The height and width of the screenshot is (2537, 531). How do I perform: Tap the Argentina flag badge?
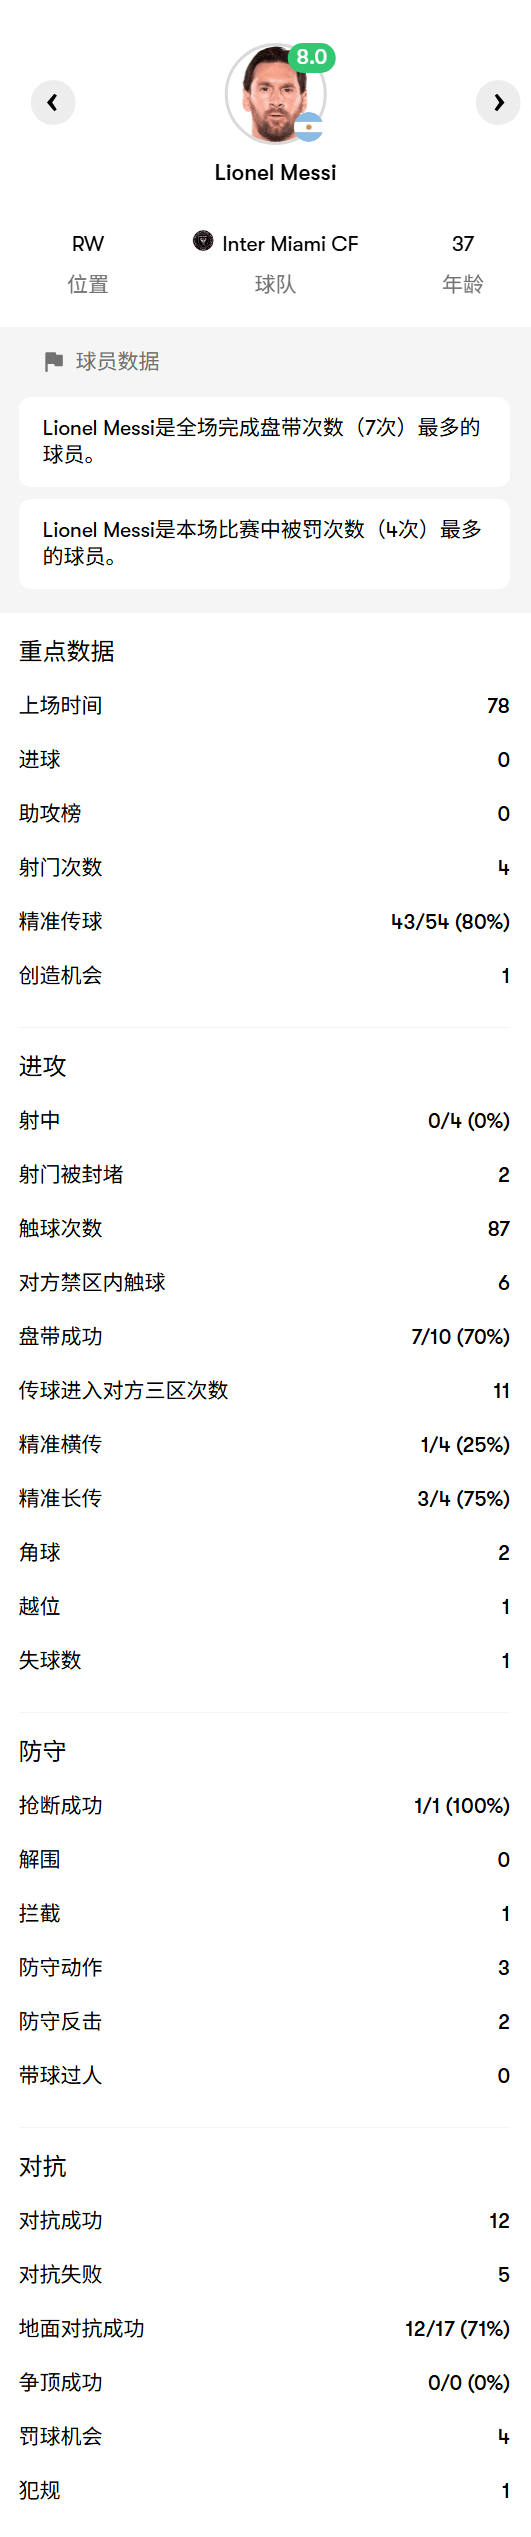[308, 127]
